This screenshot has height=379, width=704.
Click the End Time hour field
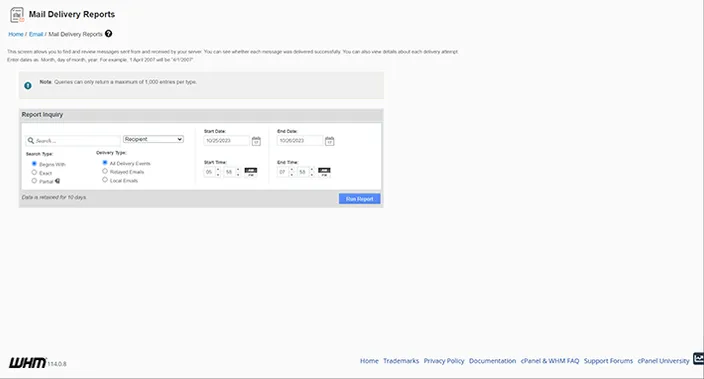(283, 172)
